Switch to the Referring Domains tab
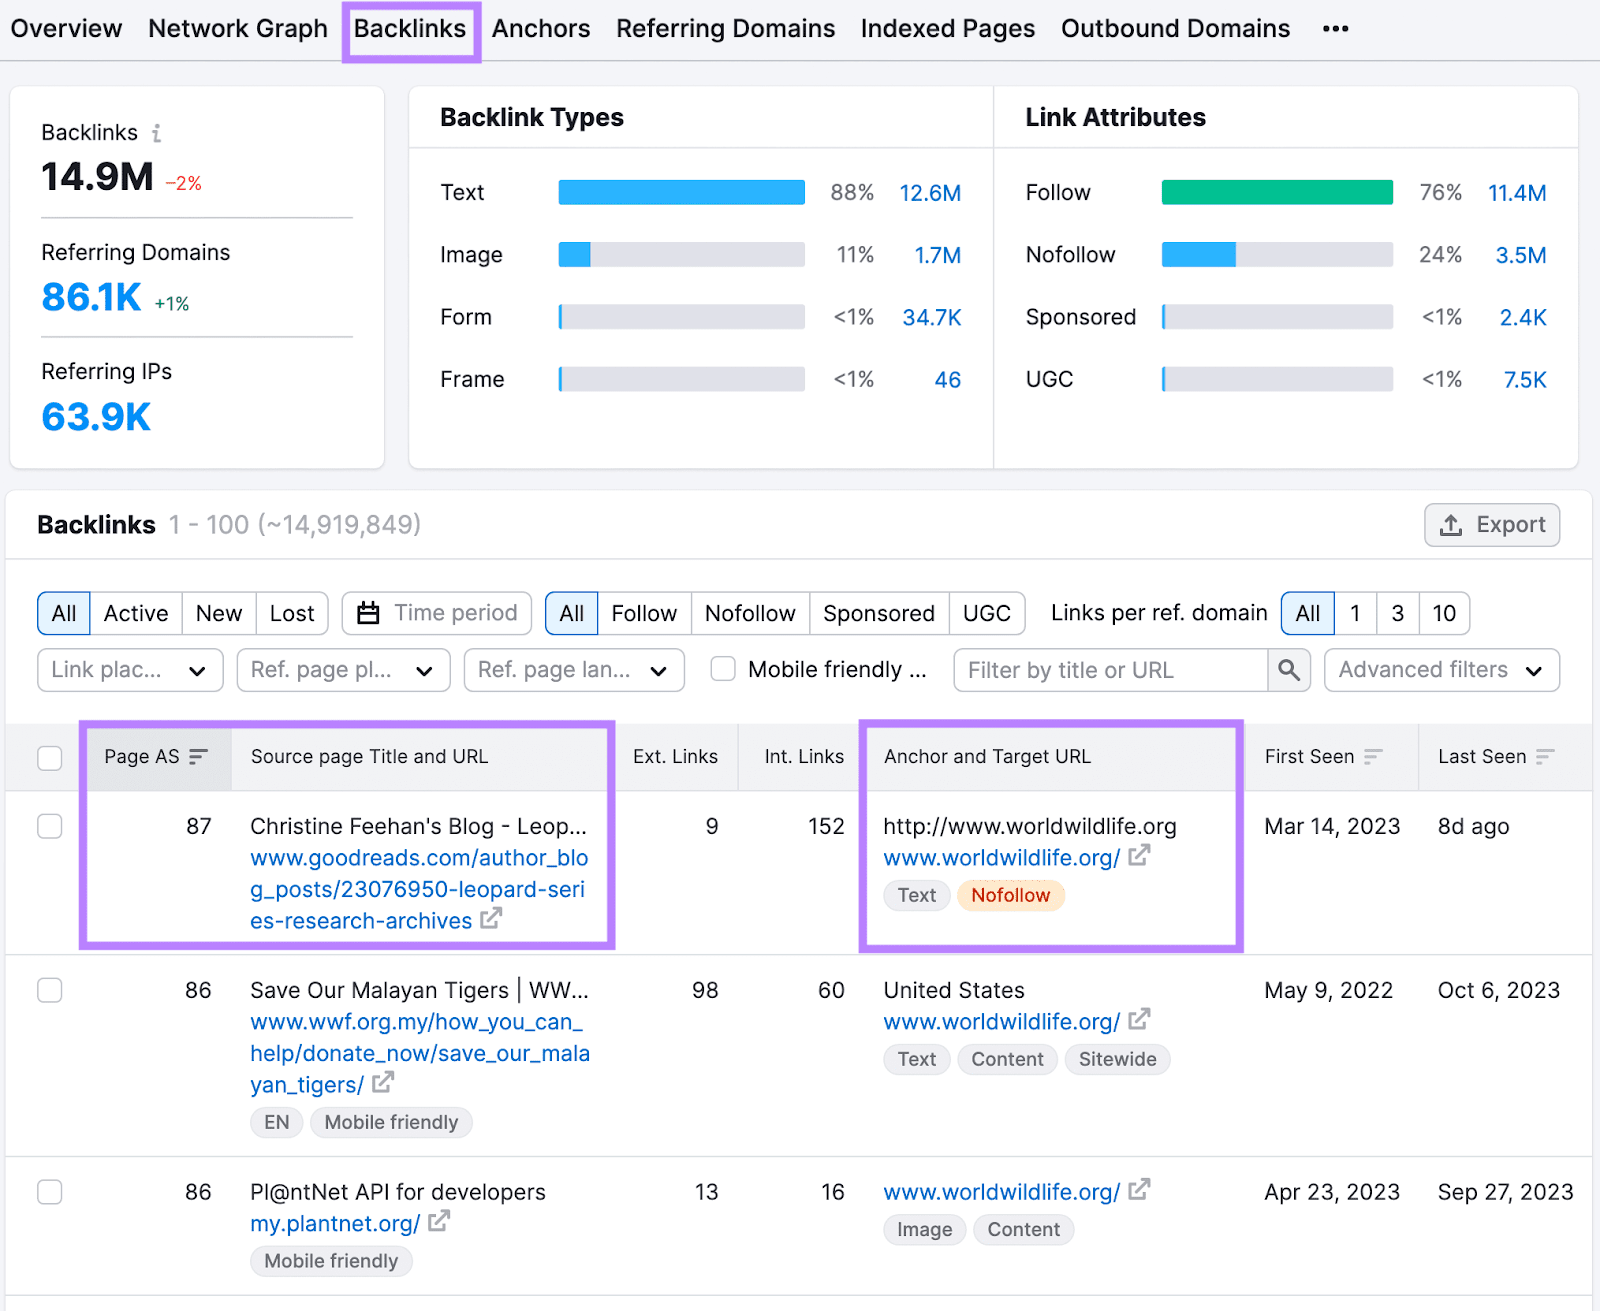The width and height of the screenshot is (1600, 1311). click(725, 28)
